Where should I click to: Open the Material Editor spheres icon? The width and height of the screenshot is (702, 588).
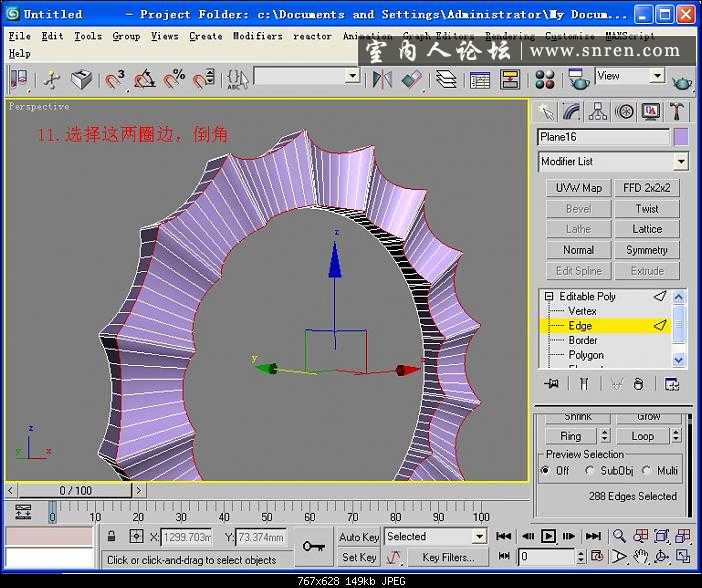[x=545, y=78]
